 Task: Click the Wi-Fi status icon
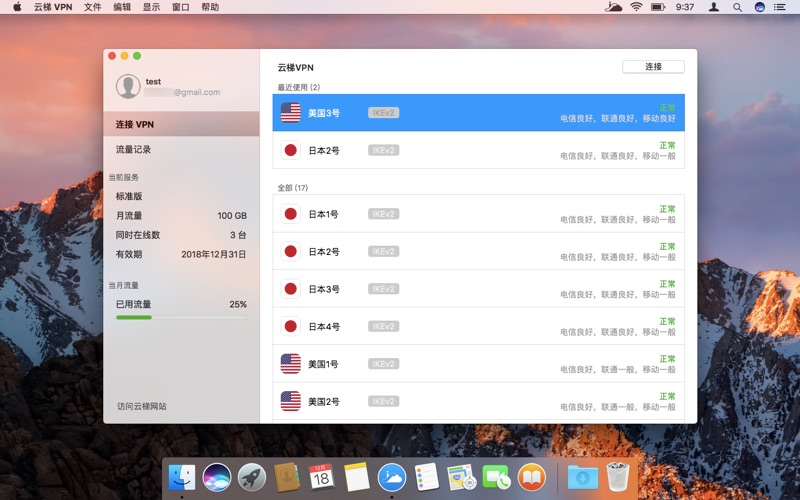[x=636, y=7]
